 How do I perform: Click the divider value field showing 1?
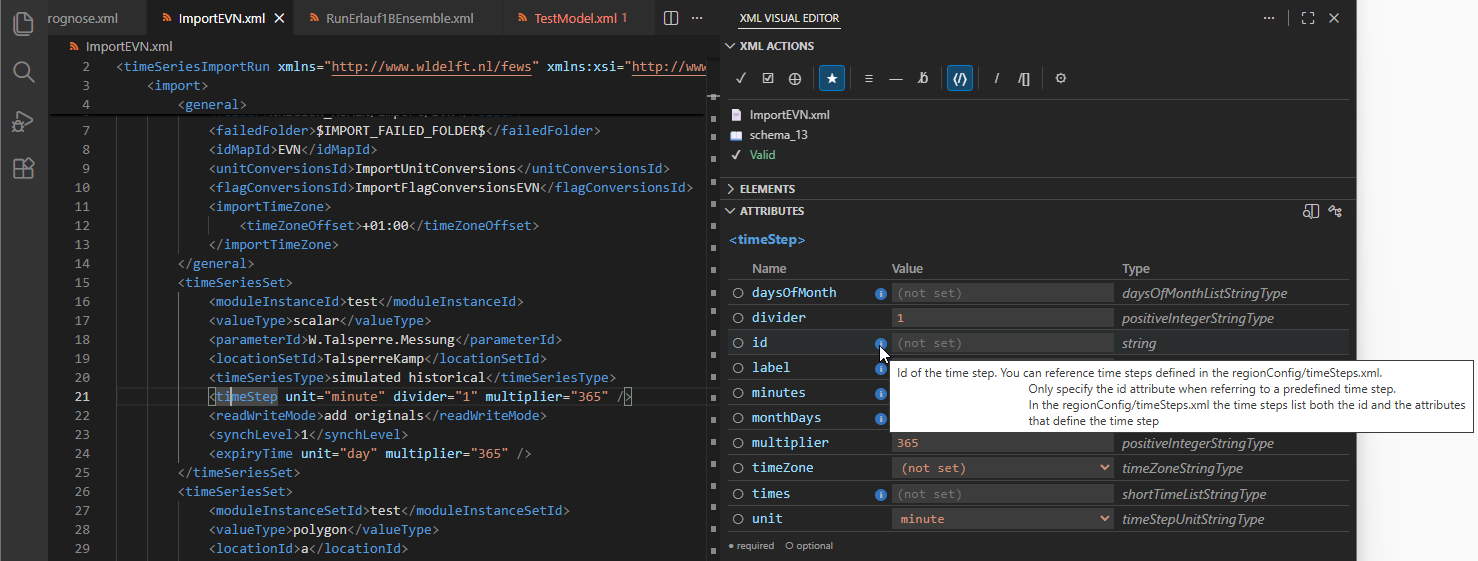pyautogui.click(x=1002, y=318)
